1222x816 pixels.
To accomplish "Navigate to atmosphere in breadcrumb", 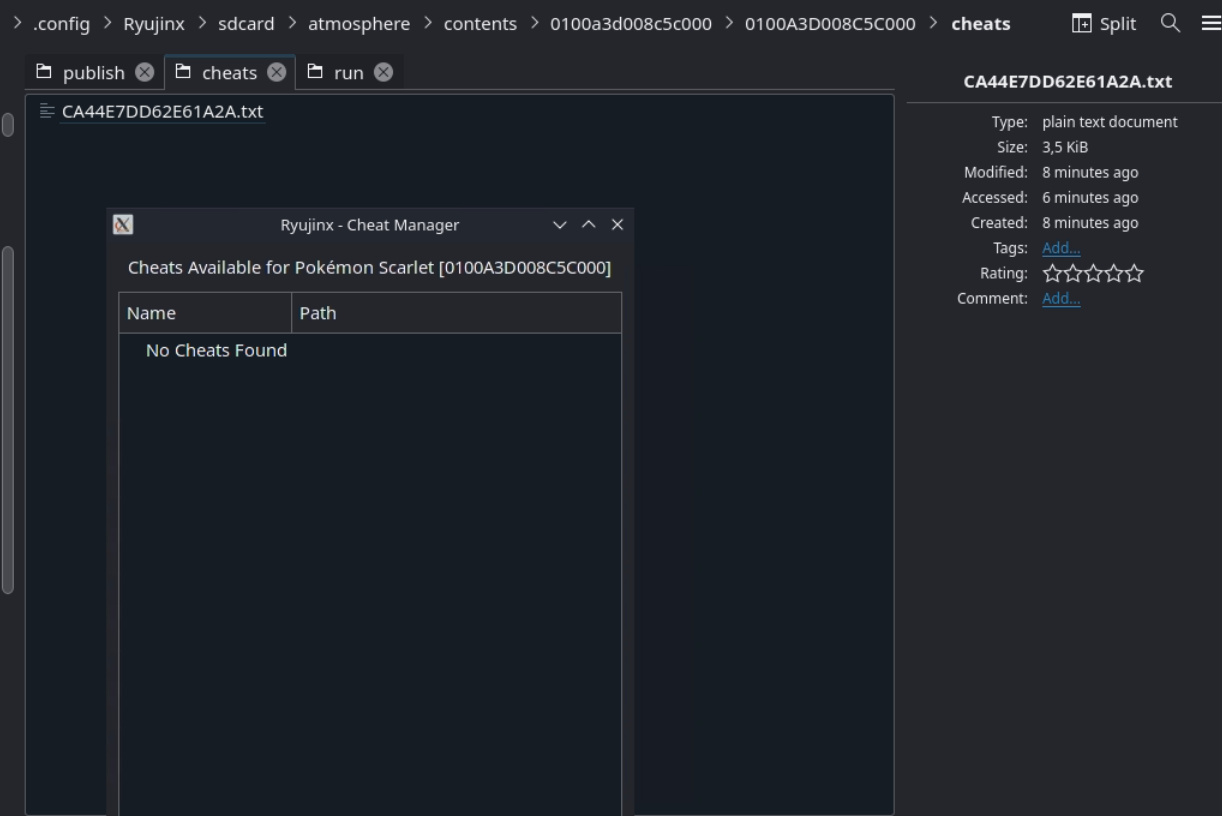I will (359, 23).
